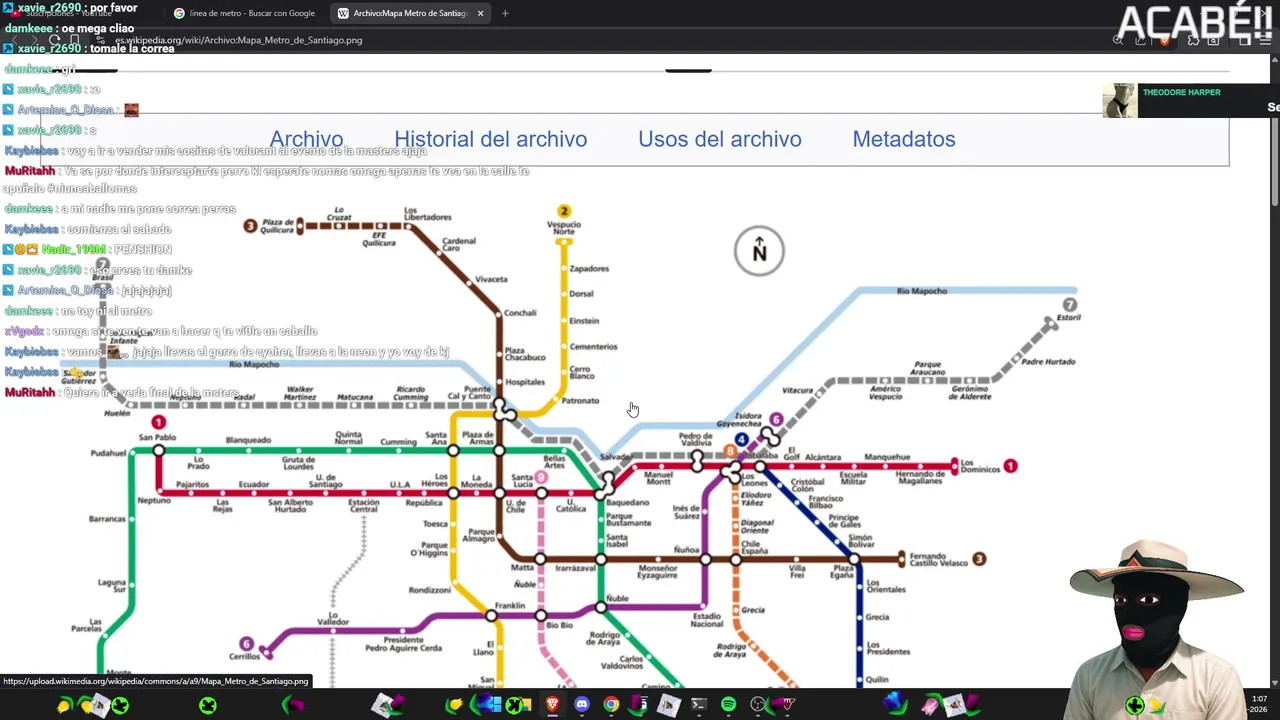Viewport: 1280px width, 720px height.
Task: Click the 'Baquedano' station label
Action: [x=627, y=503]
